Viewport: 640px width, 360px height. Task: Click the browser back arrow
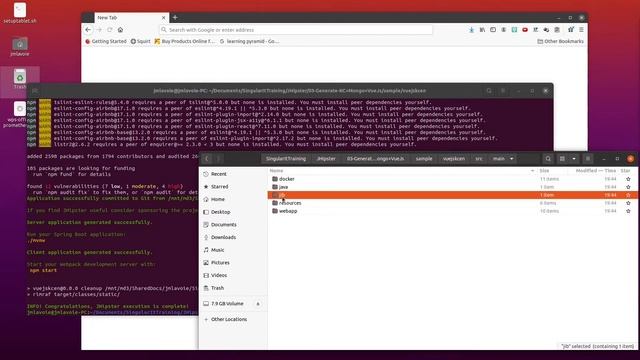point(88,30)
